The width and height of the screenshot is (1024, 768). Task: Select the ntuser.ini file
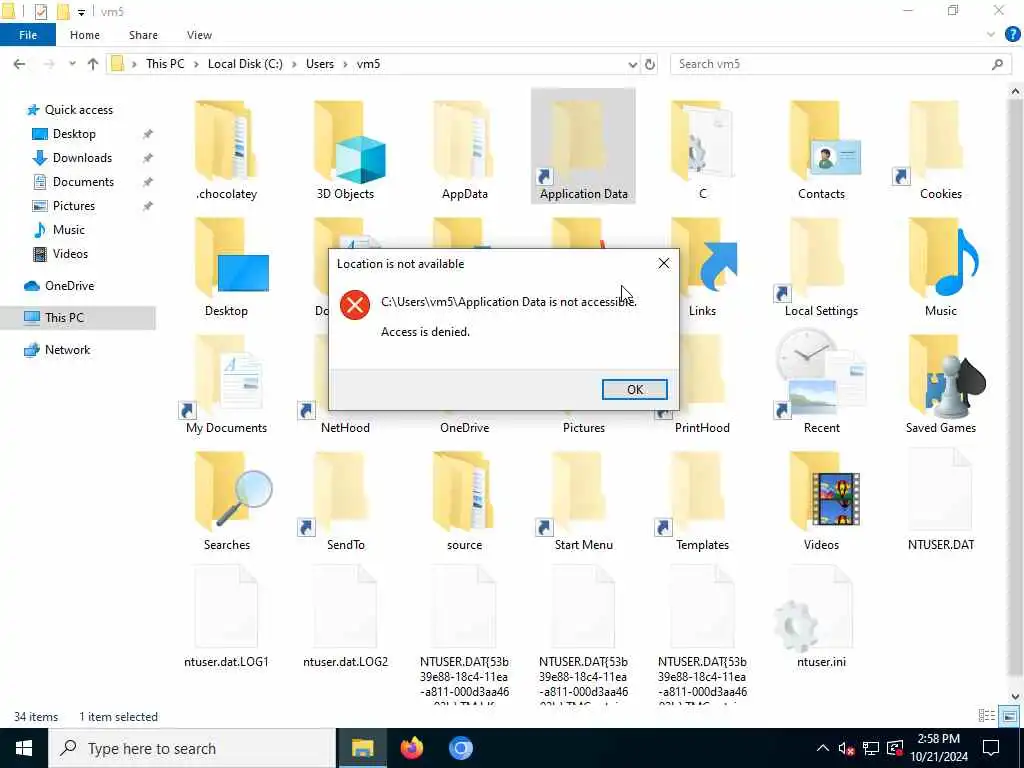tap(821, 617)
